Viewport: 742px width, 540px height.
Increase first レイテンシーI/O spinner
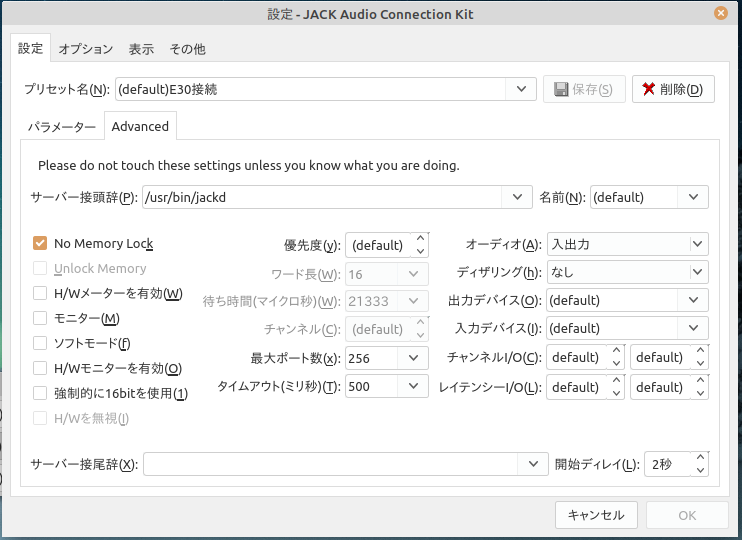pyautogui.click(x=616, y=381)
